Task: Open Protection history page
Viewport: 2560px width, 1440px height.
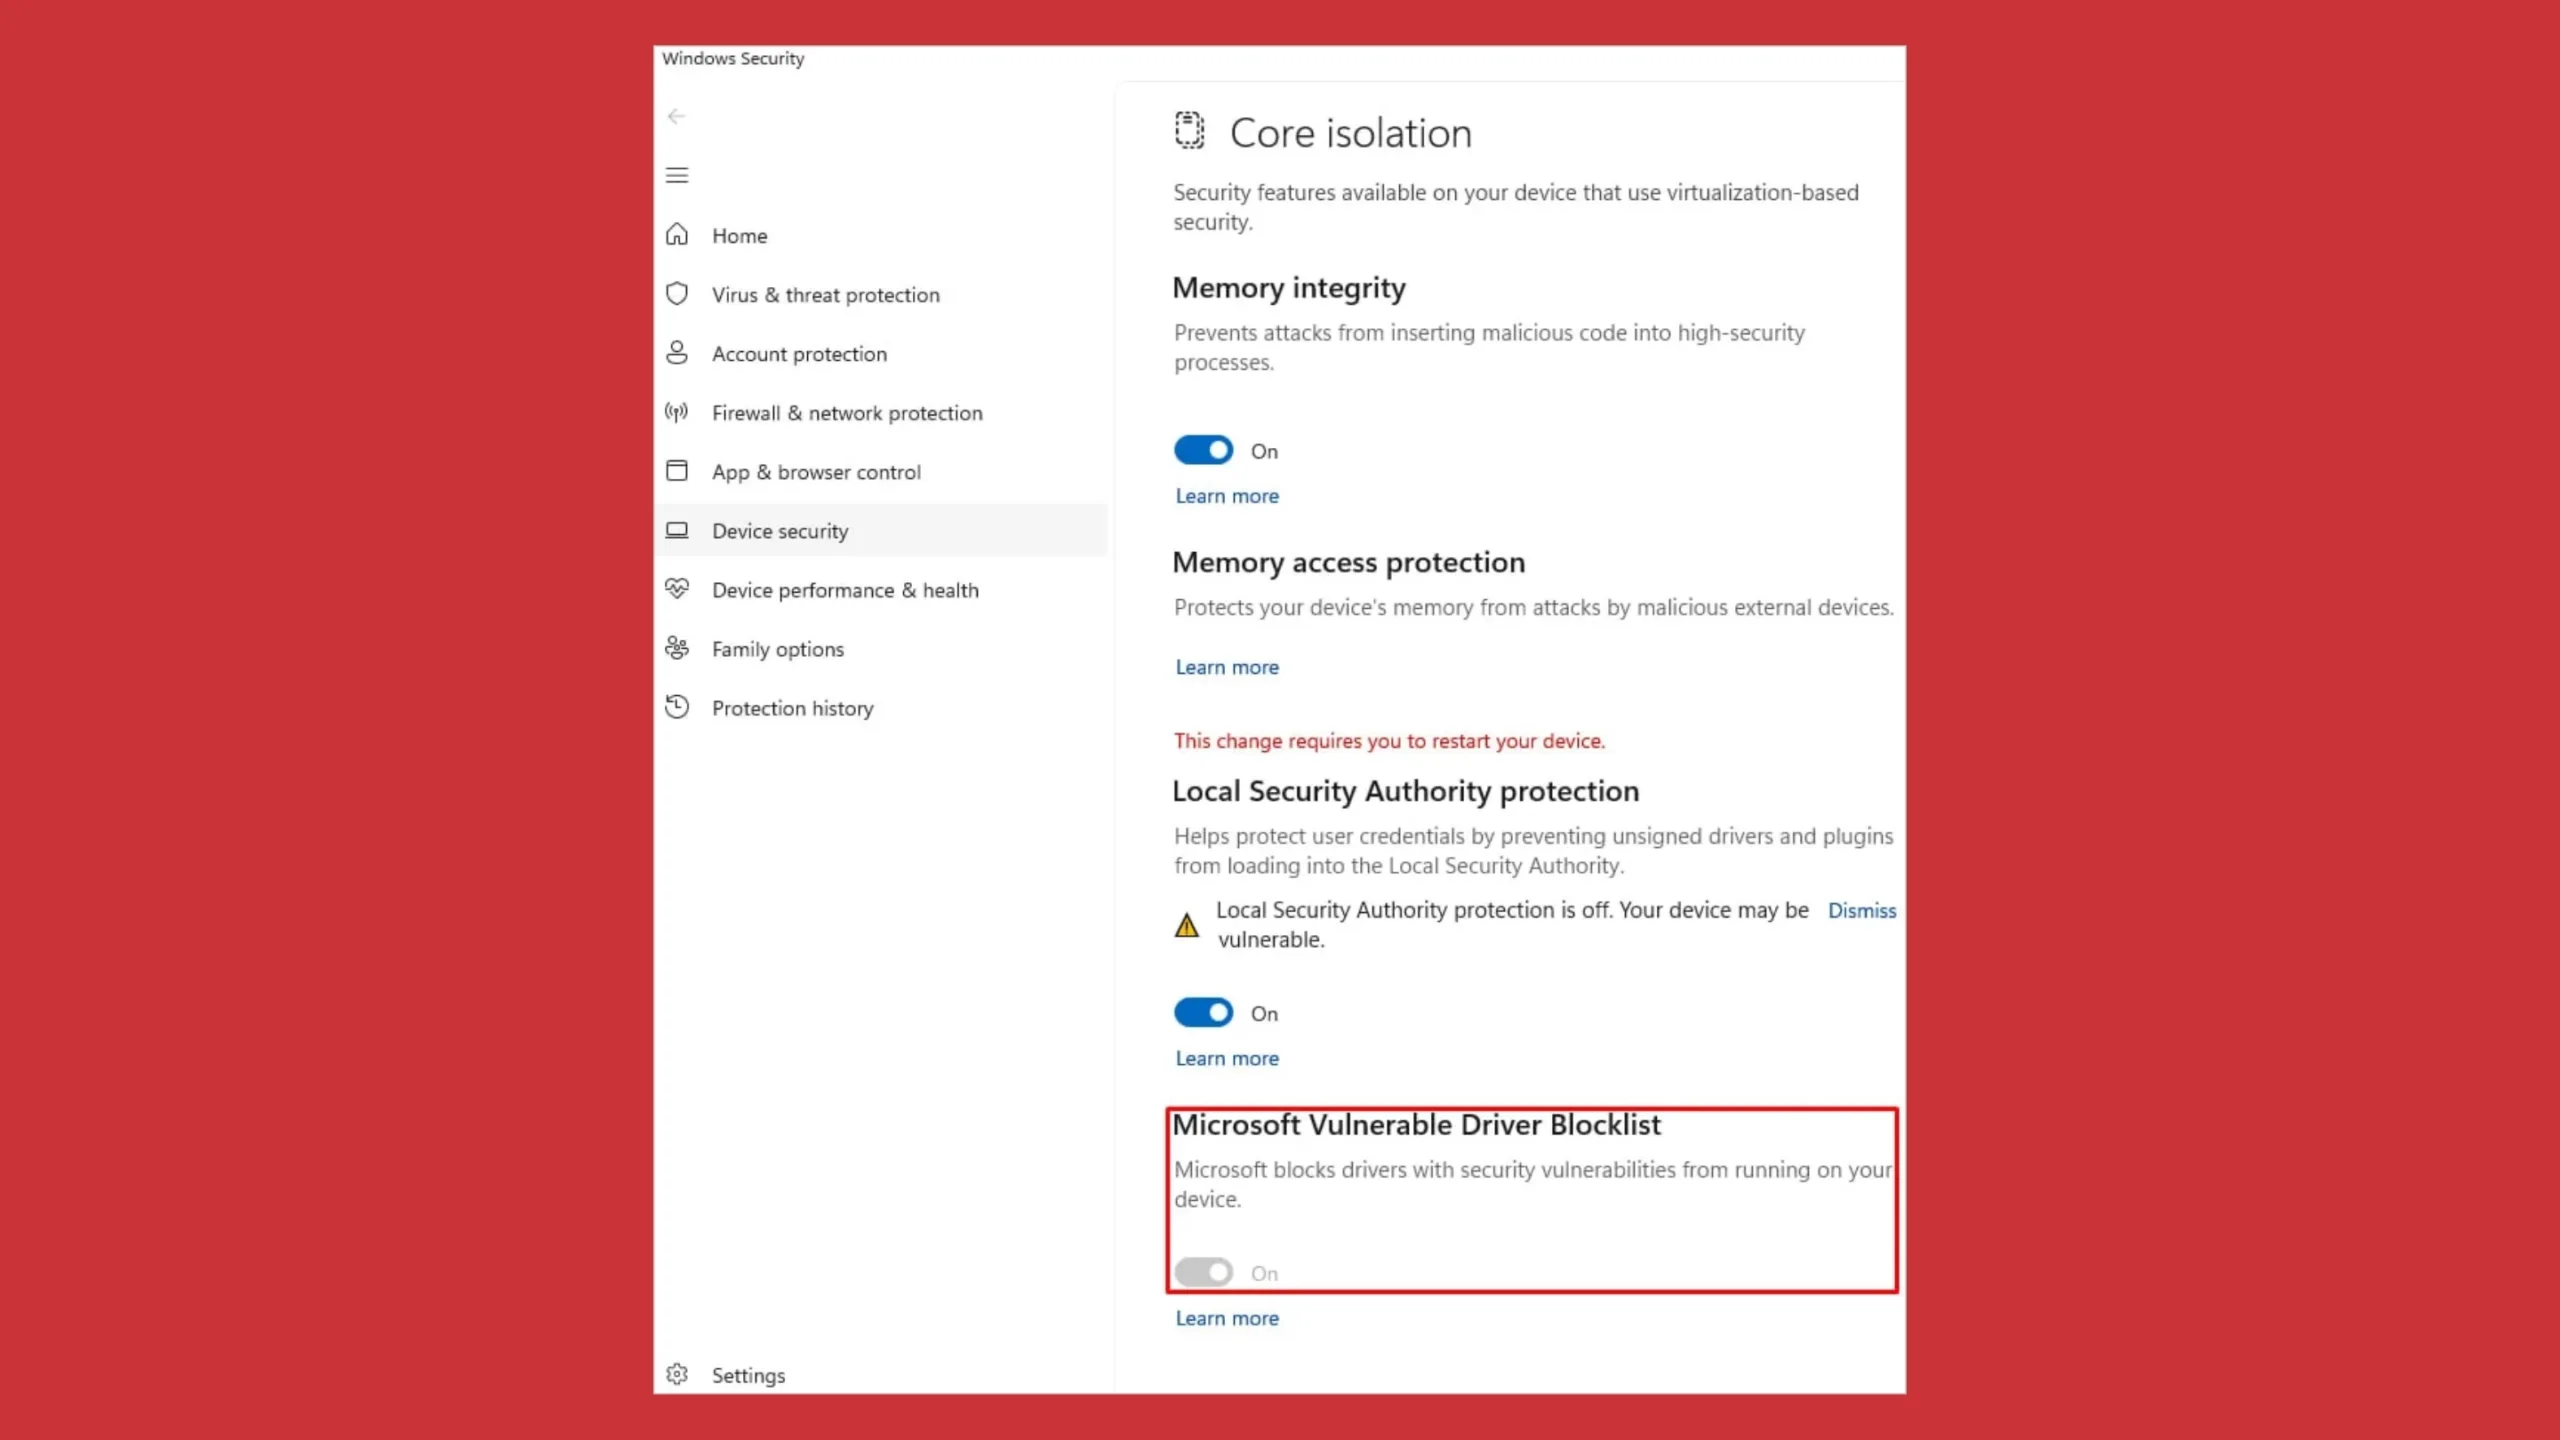Action: 881,707
